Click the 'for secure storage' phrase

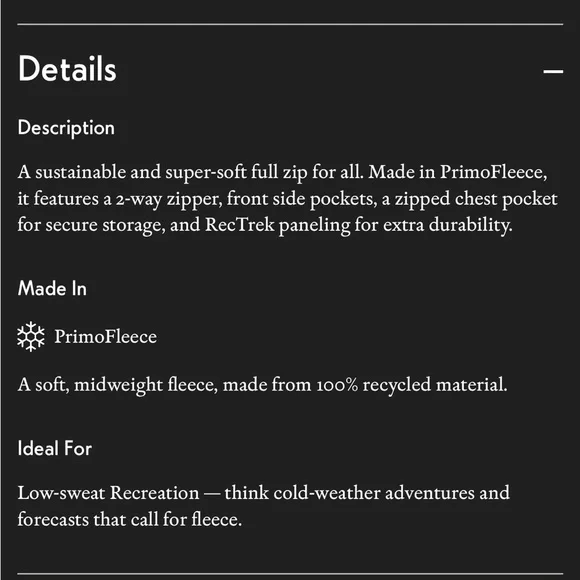point(91,225)
